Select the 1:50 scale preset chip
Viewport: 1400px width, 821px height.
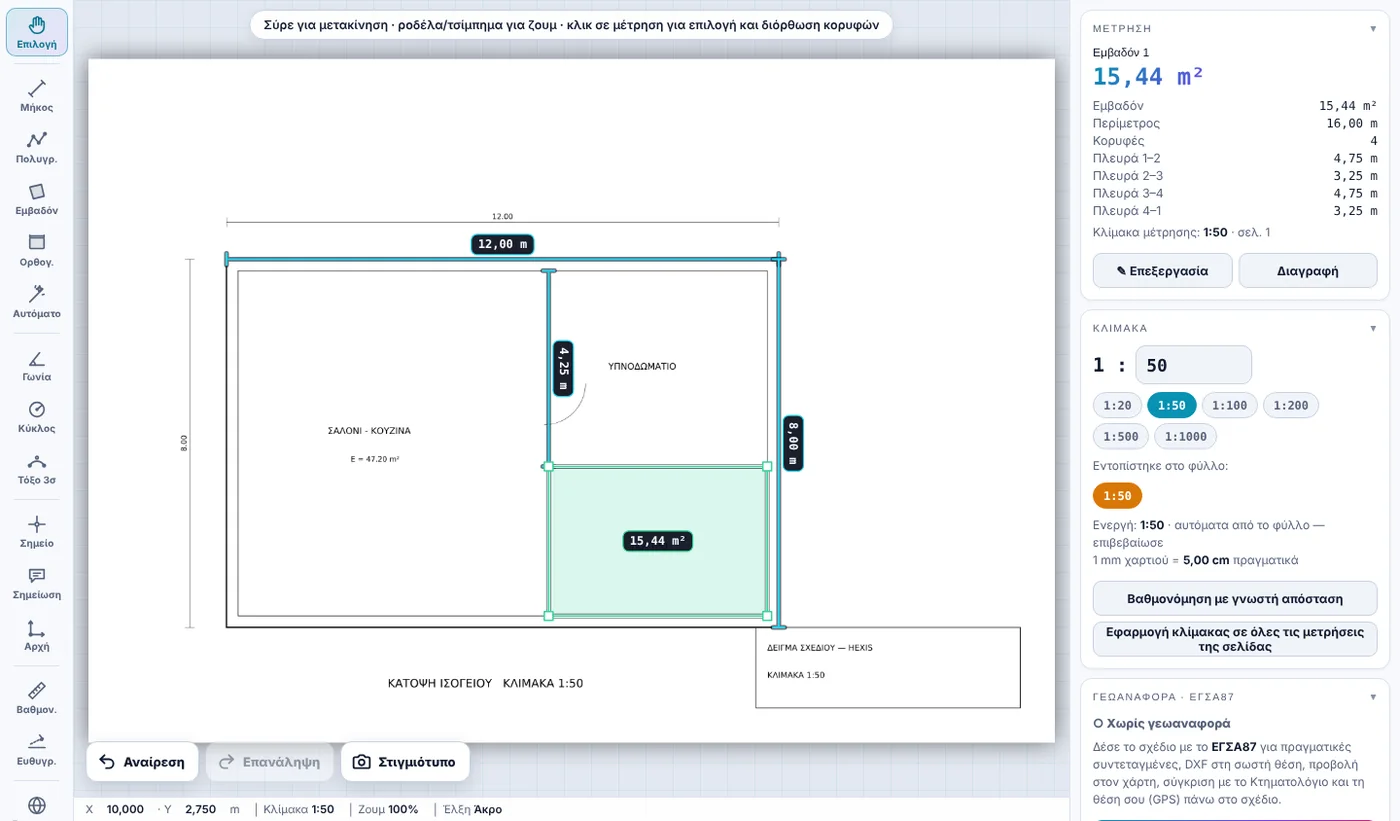(x=1171, y=405)
